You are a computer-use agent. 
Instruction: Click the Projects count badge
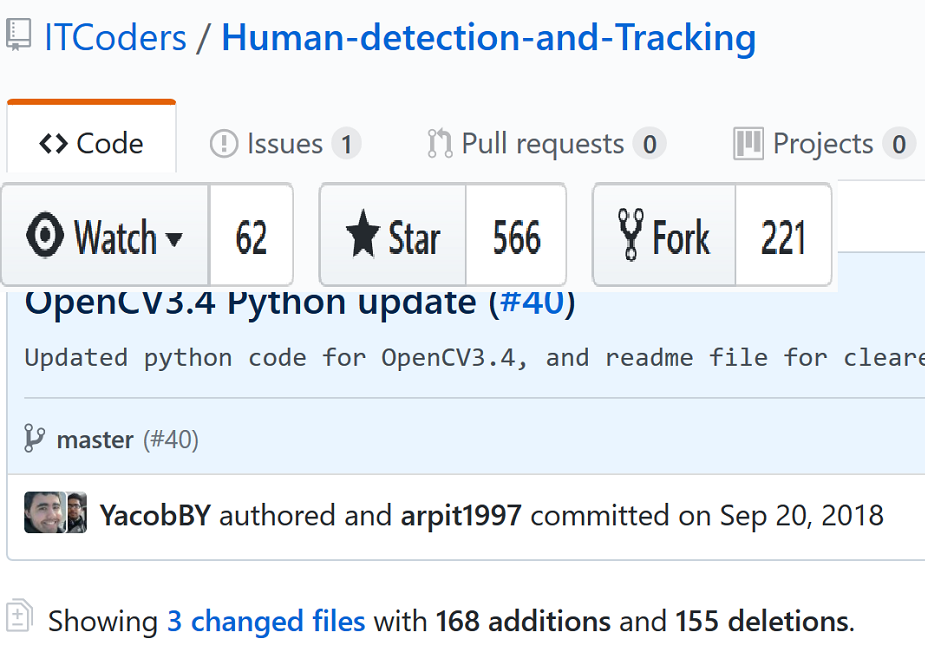coord(899,144)
